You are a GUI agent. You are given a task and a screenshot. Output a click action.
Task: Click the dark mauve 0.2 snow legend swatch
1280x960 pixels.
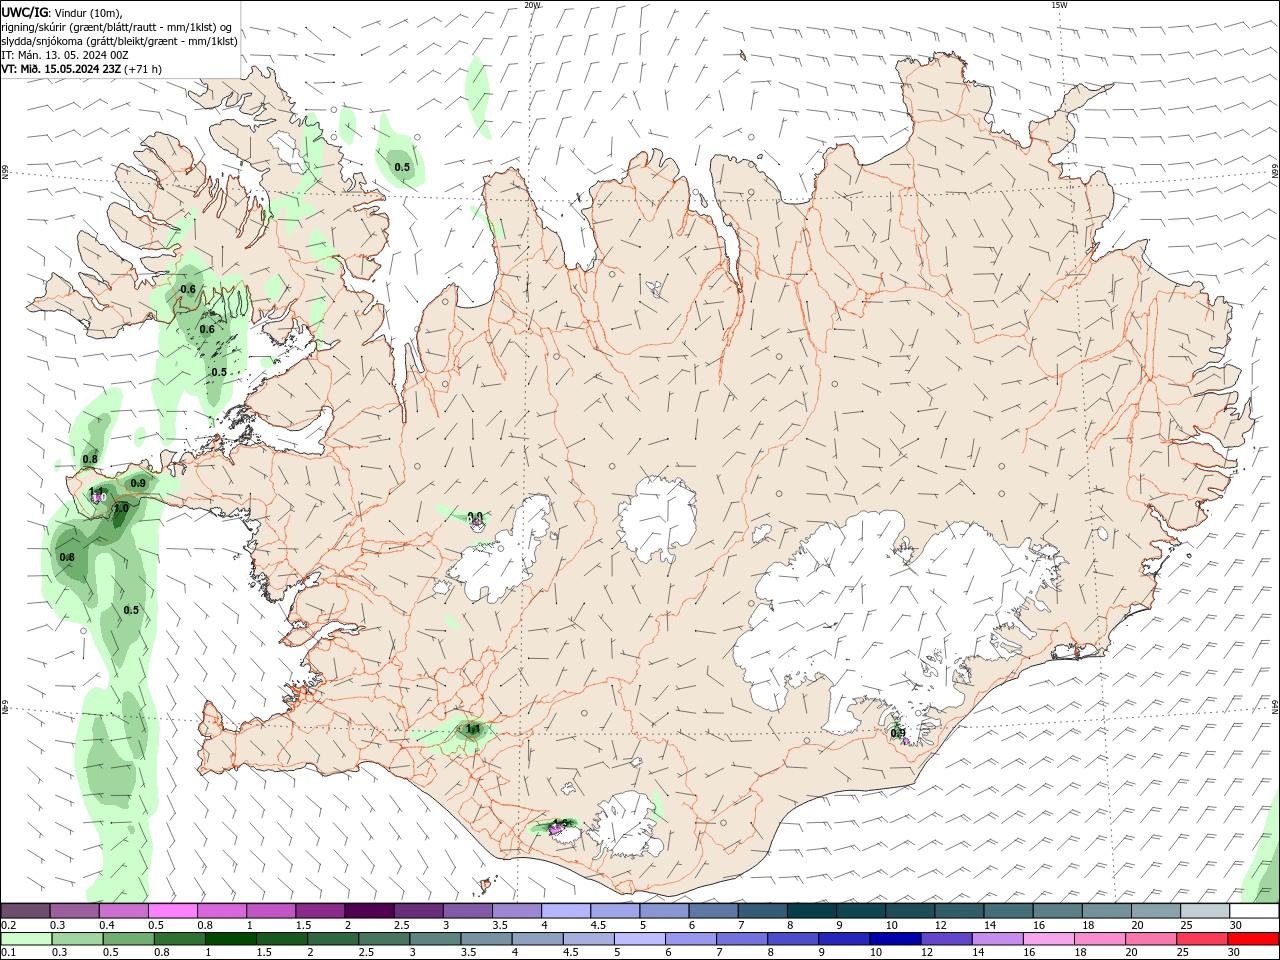[x=25, y=911]
